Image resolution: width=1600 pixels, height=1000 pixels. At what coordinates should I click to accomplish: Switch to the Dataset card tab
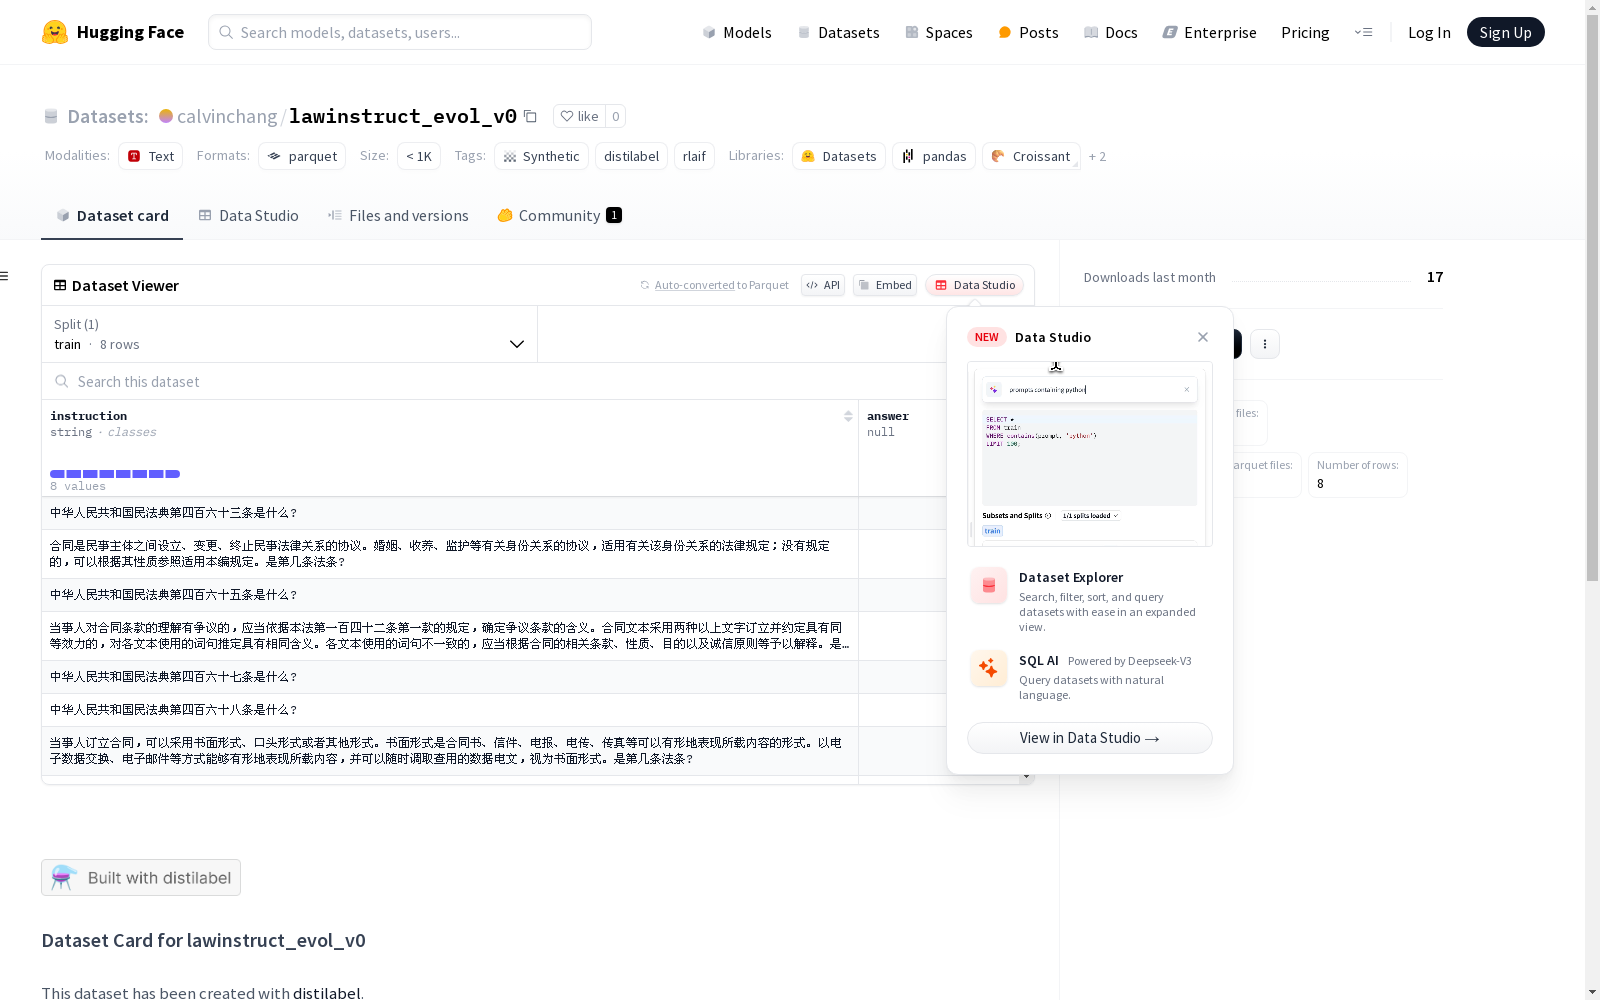[112, 215]
